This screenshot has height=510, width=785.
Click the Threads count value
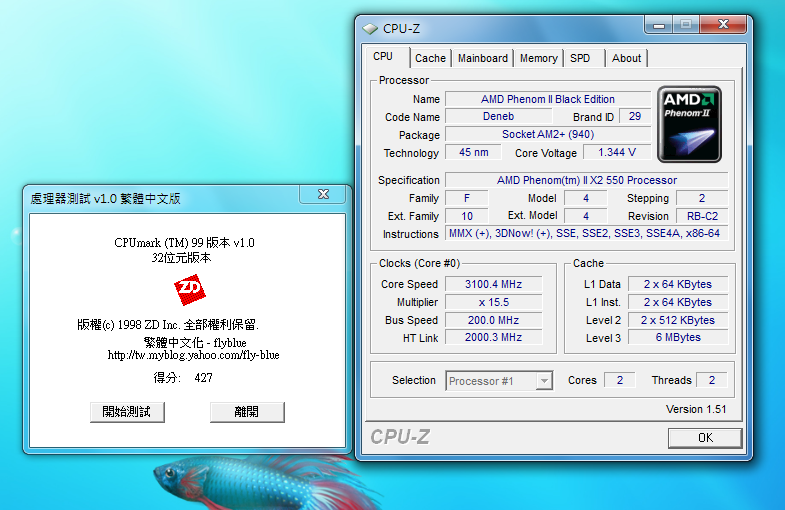(x=711, y=380)
